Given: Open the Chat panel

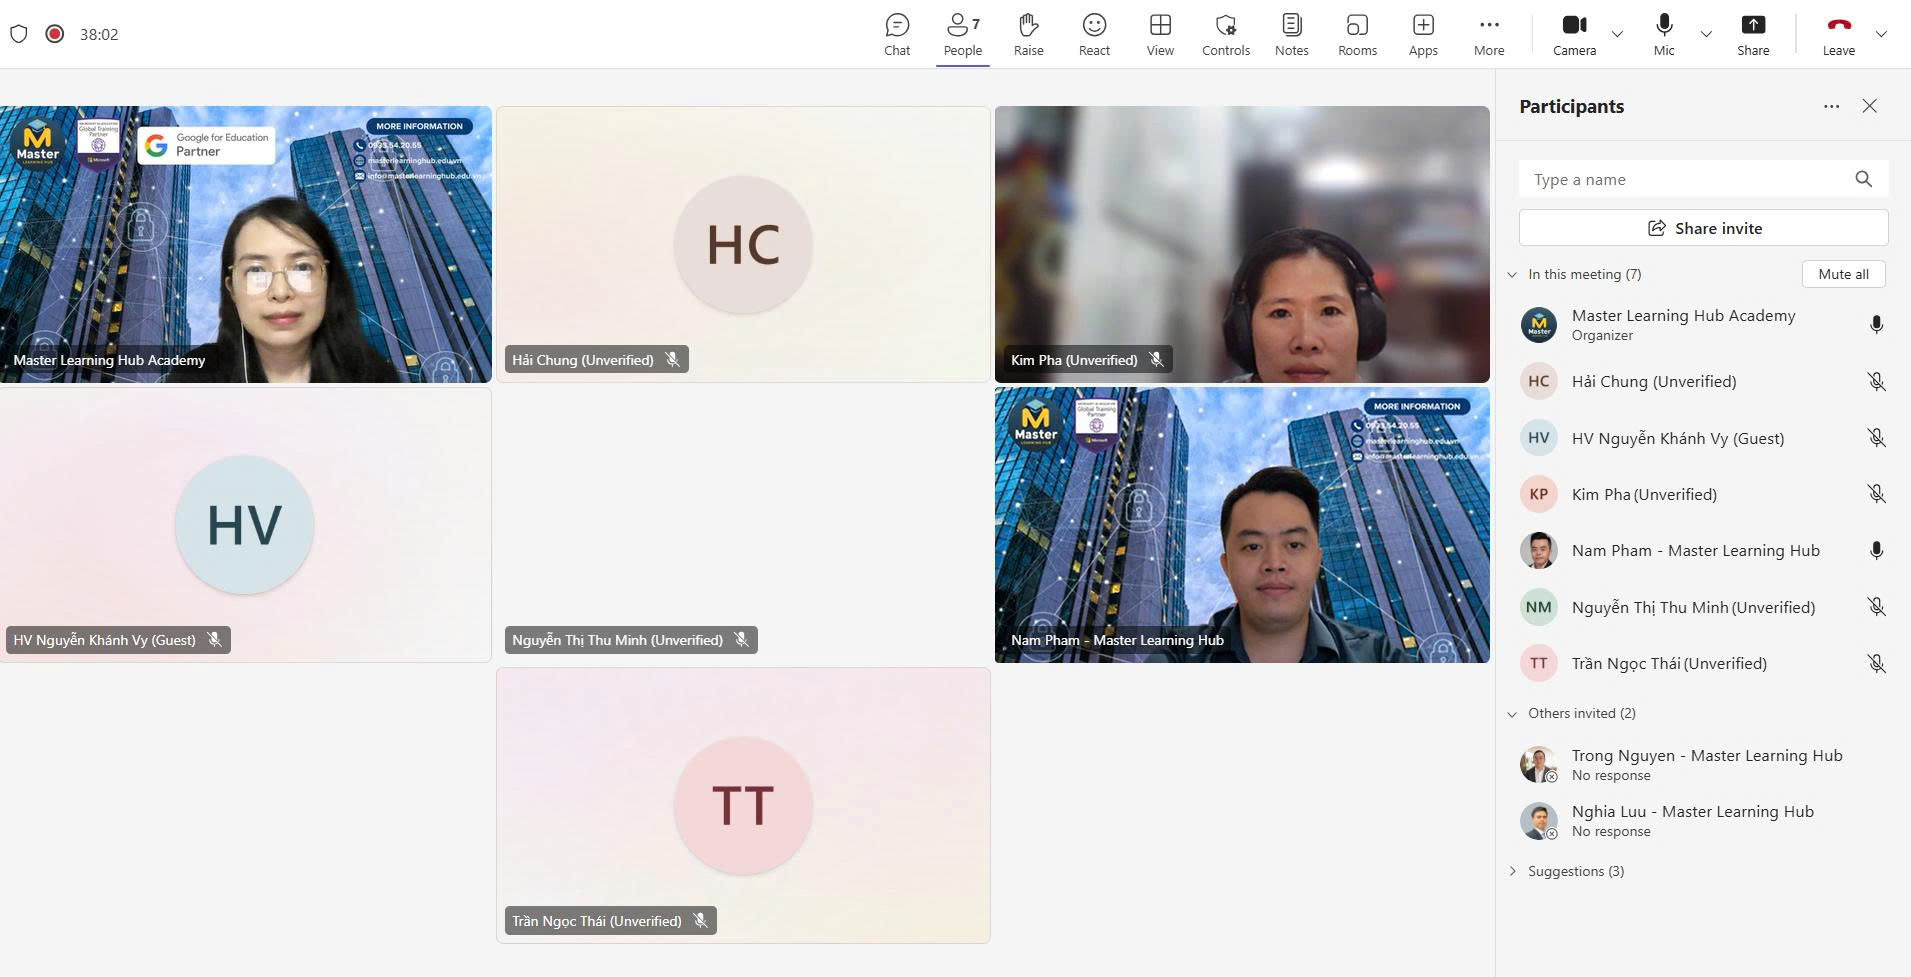Looking at the screenshot, I should tap(897, 34).
